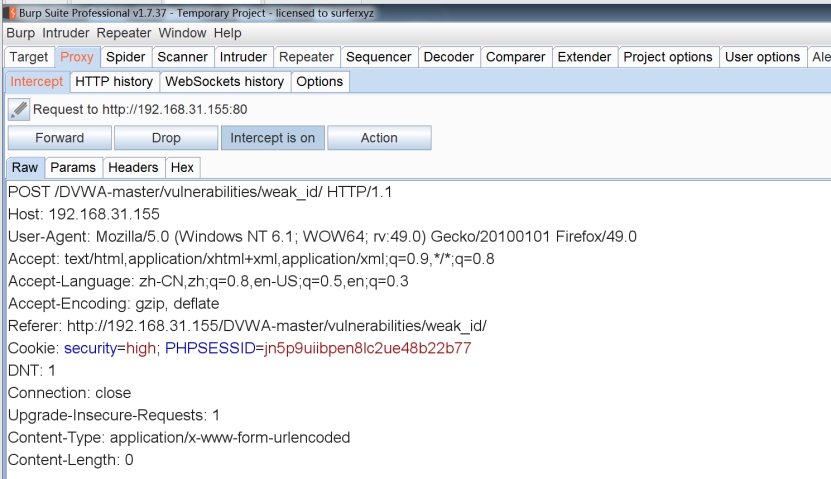This screenshot has height=479, width=831.
Task: Click the Accept-Language header line
Action: pos(208,281)
